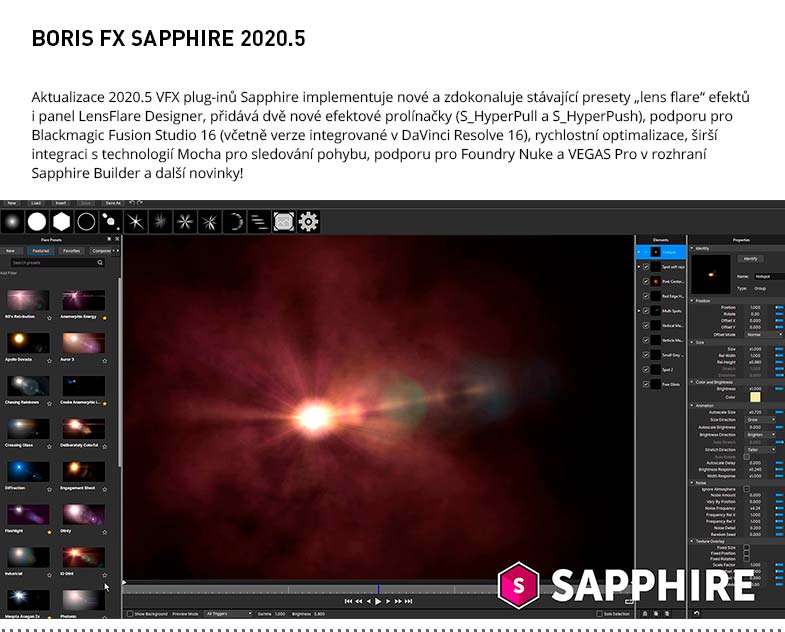The height and width of the screenshot is (632, 785).
Task: Favorite the Diffraction preset star
Action: [x=49, y=489]
